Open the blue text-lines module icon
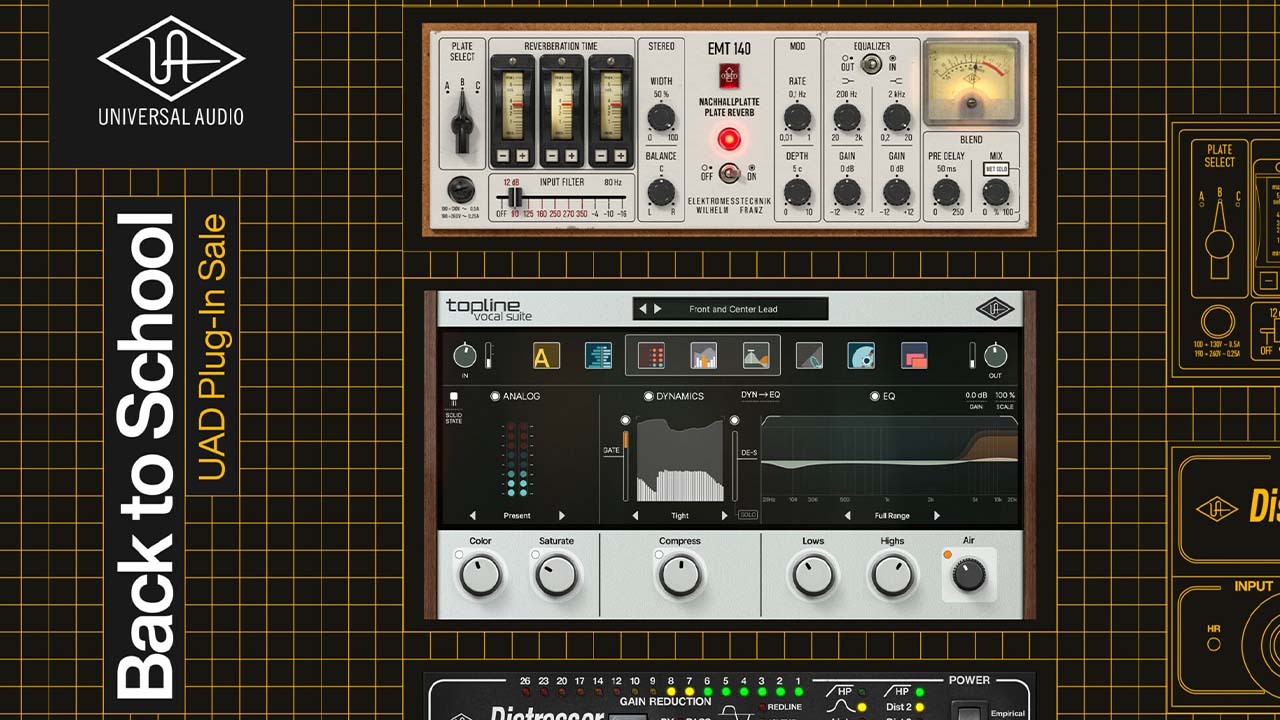 [598, 356]
